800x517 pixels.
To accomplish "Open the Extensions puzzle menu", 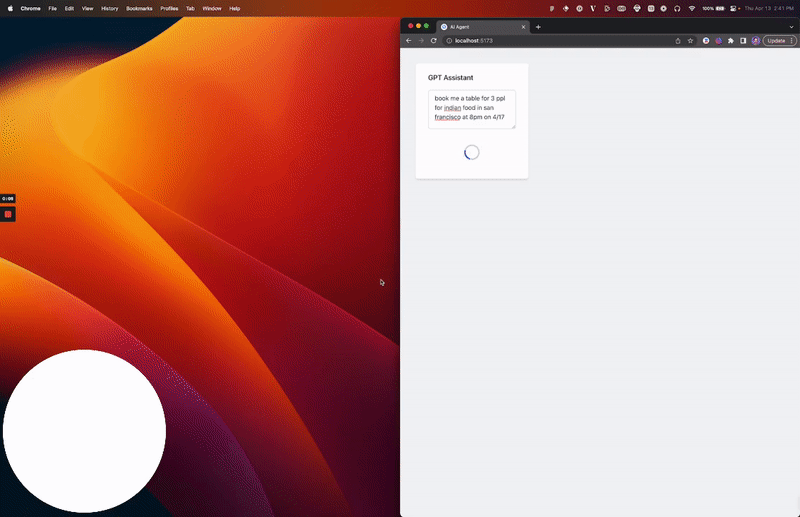I will 731,40.
